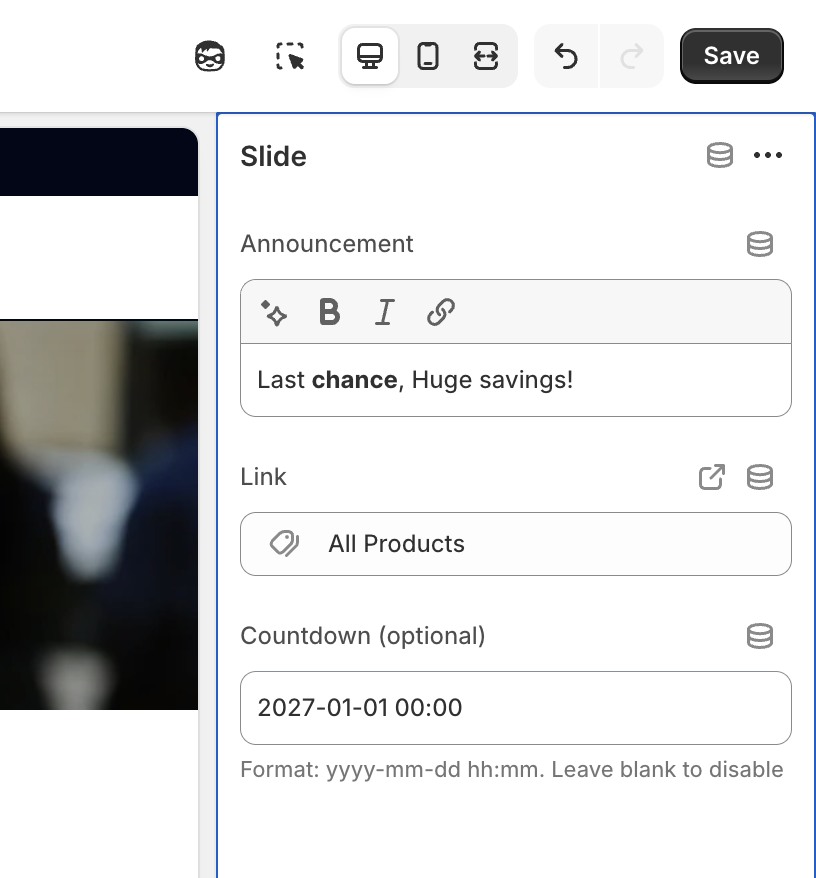
Task: Activate the inspector selection tool
Action: coord(290,56)
